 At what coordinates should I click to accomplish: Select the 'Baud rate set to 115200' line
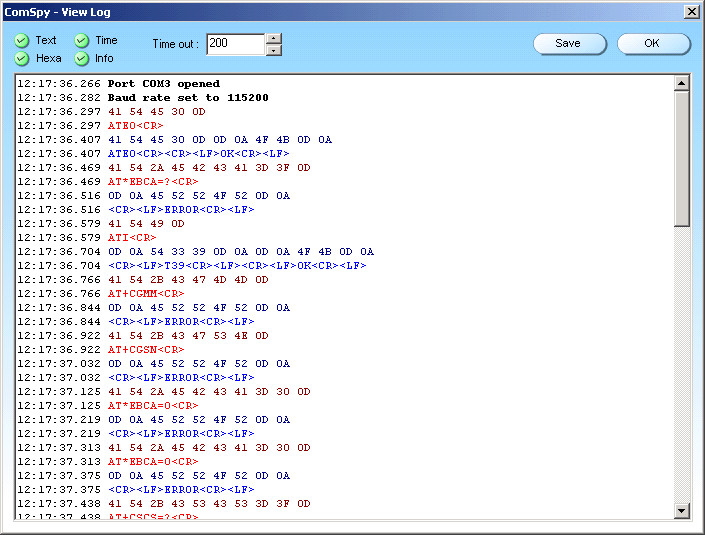(188, 98)
